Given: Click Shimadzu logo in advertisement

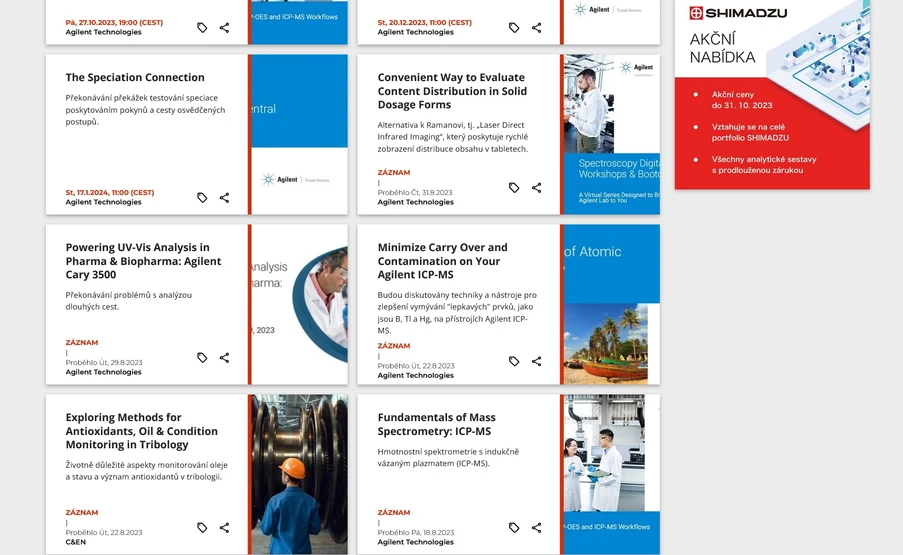Looking at the screenshot, I should pyautogui.click(x=738, y=13).
